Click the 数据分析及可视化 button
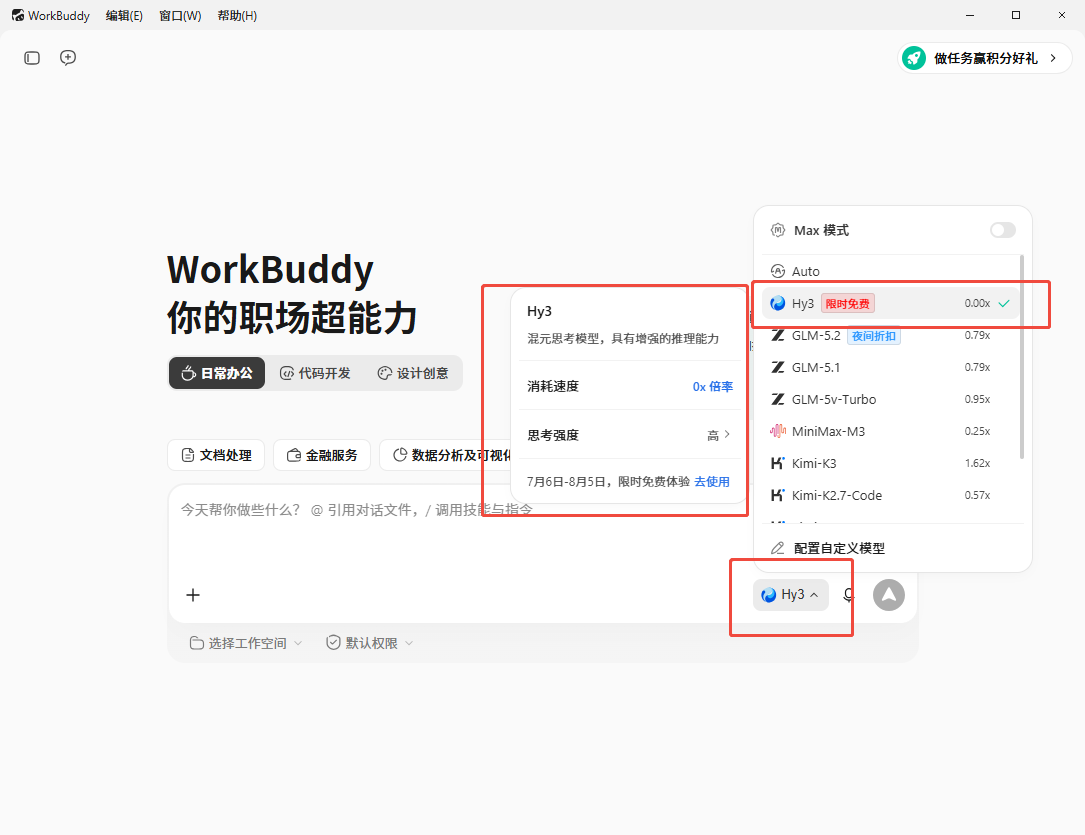The height and width of the screenshot is (835, 1085). 446,455
